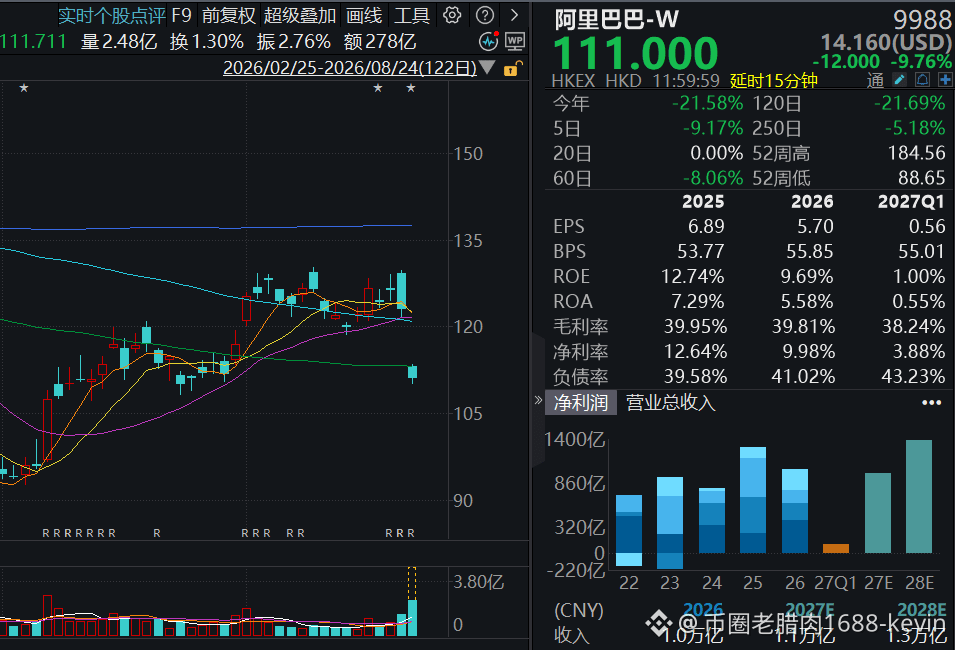
Task: Select the 22 net profit bar
Action: 629,530
